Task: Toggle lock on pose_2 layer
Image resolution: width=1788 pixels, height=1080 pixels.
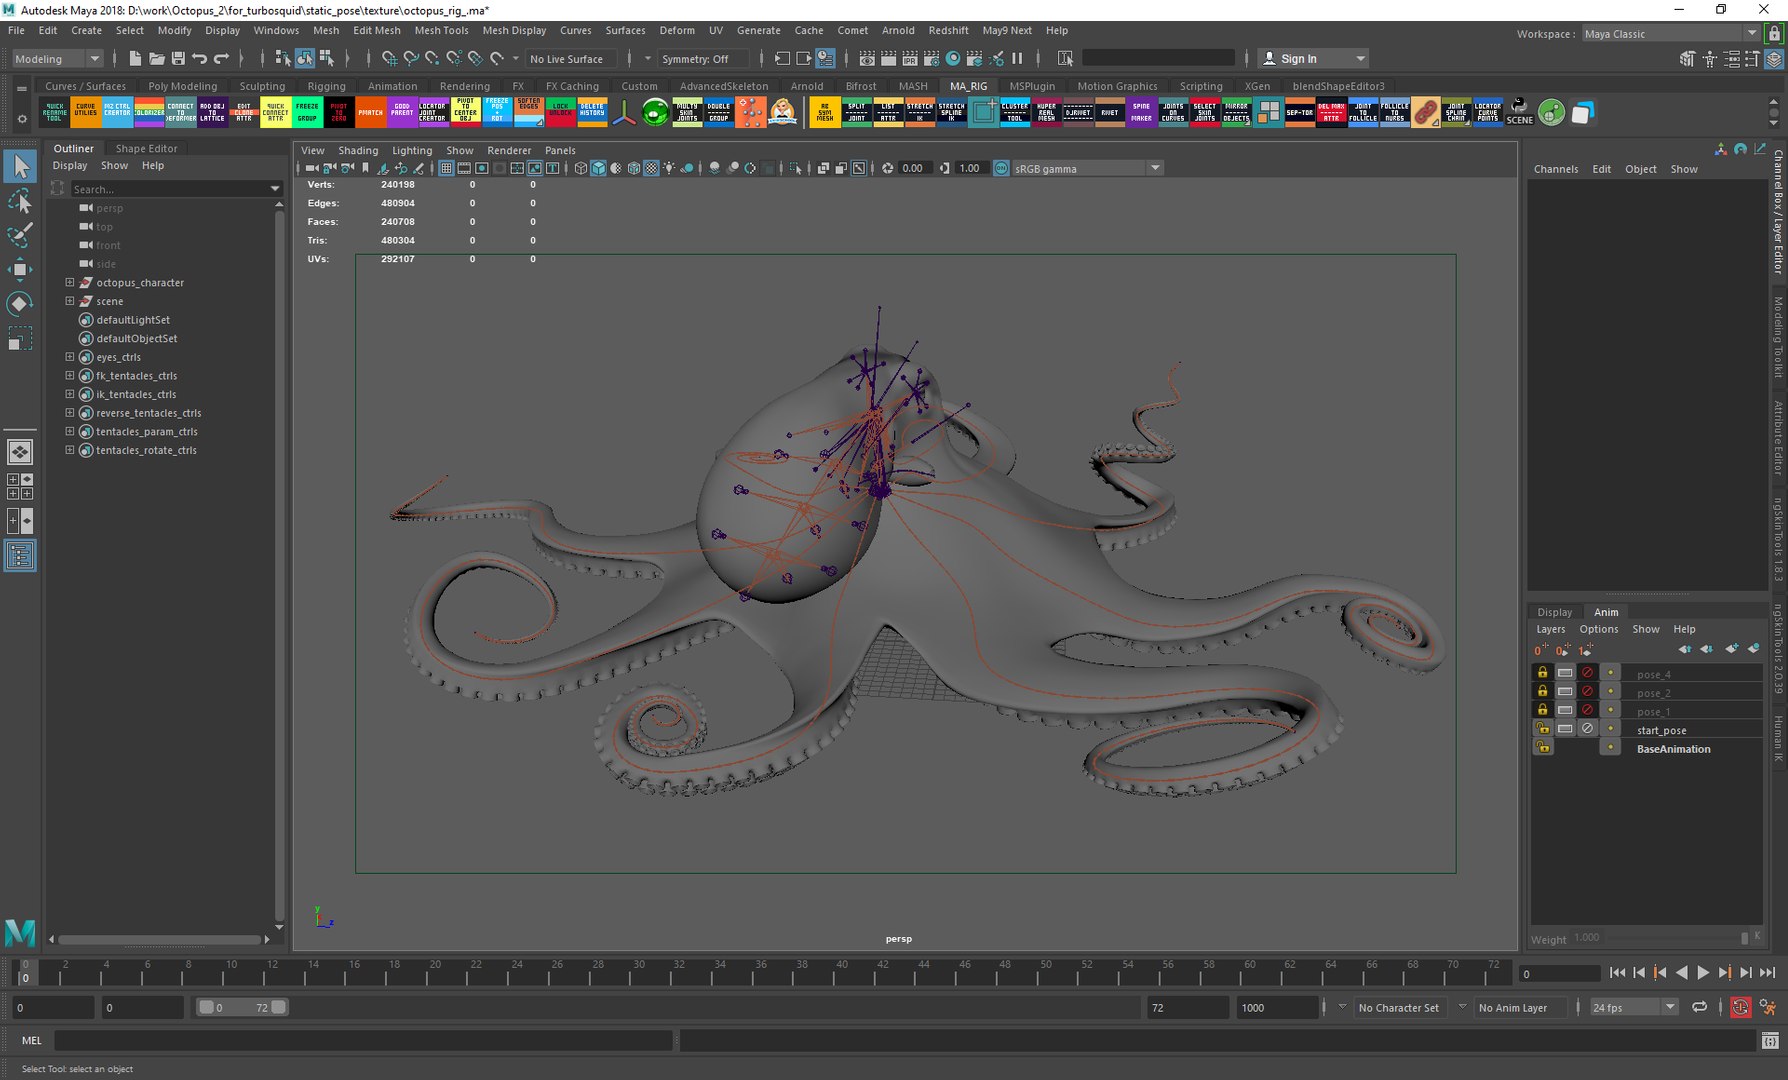Action: 1542,692
